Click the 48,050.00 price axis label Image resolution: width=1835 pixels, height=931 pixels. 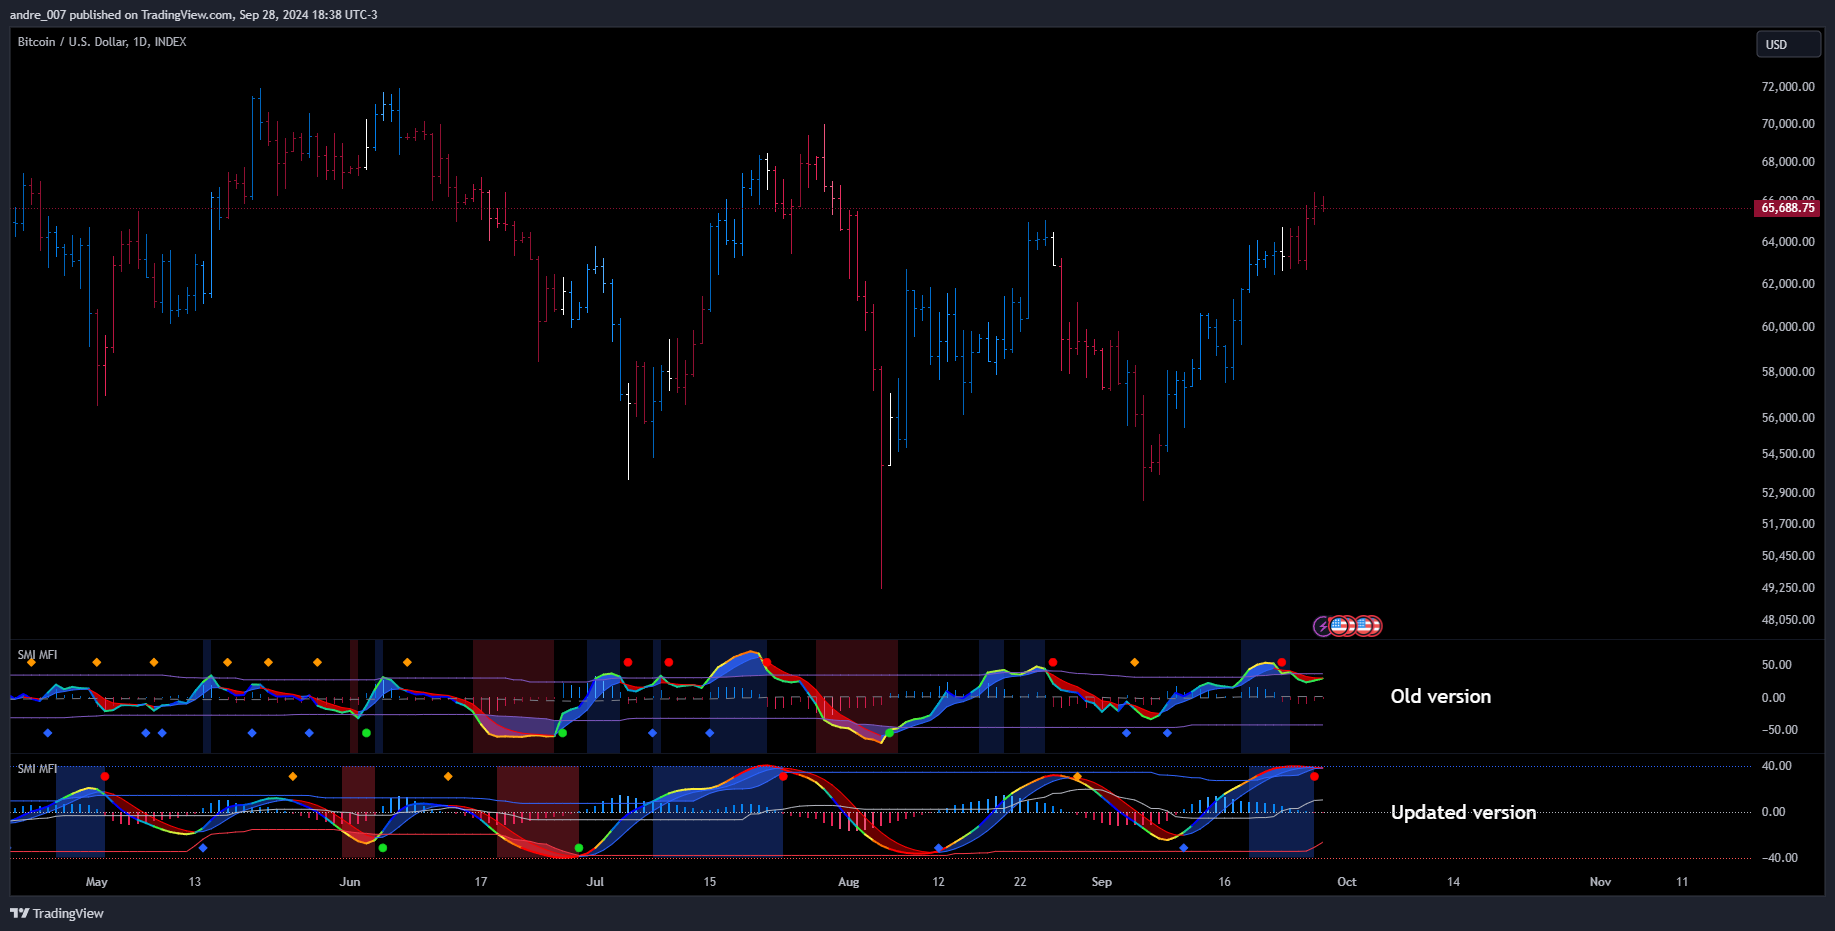(1788, 620)
